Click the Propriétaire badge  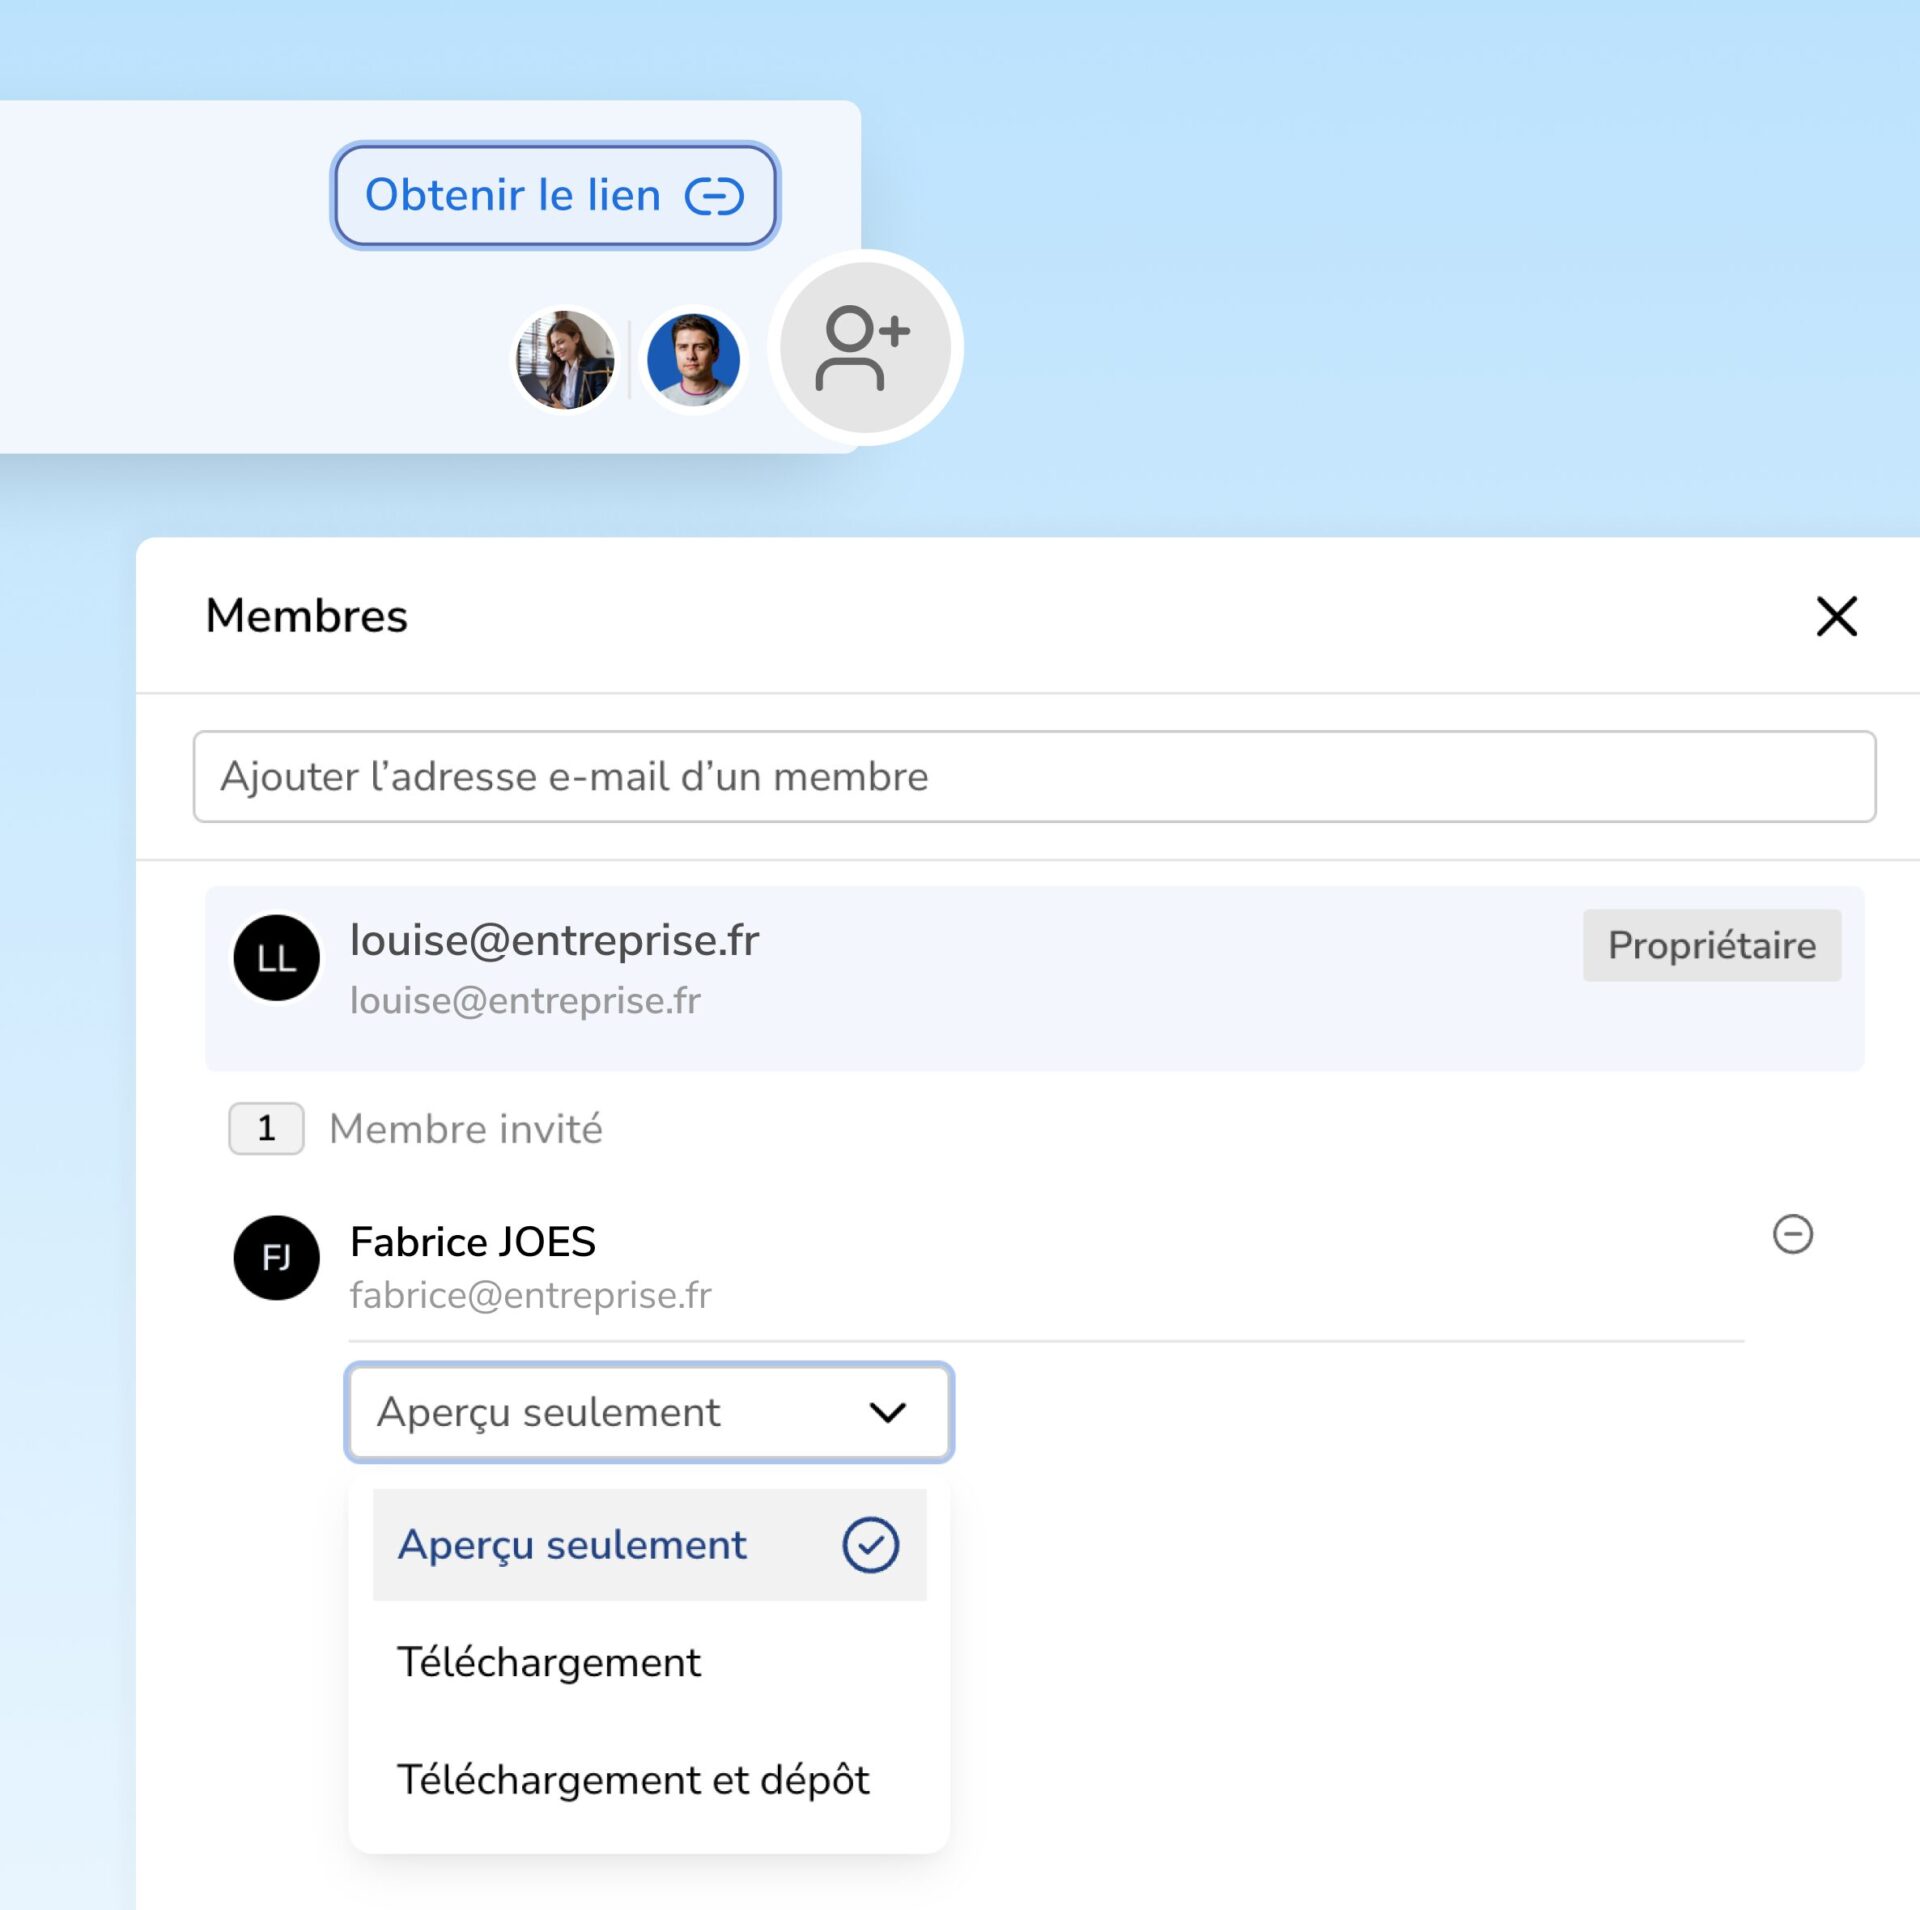tap(1711, 945)
